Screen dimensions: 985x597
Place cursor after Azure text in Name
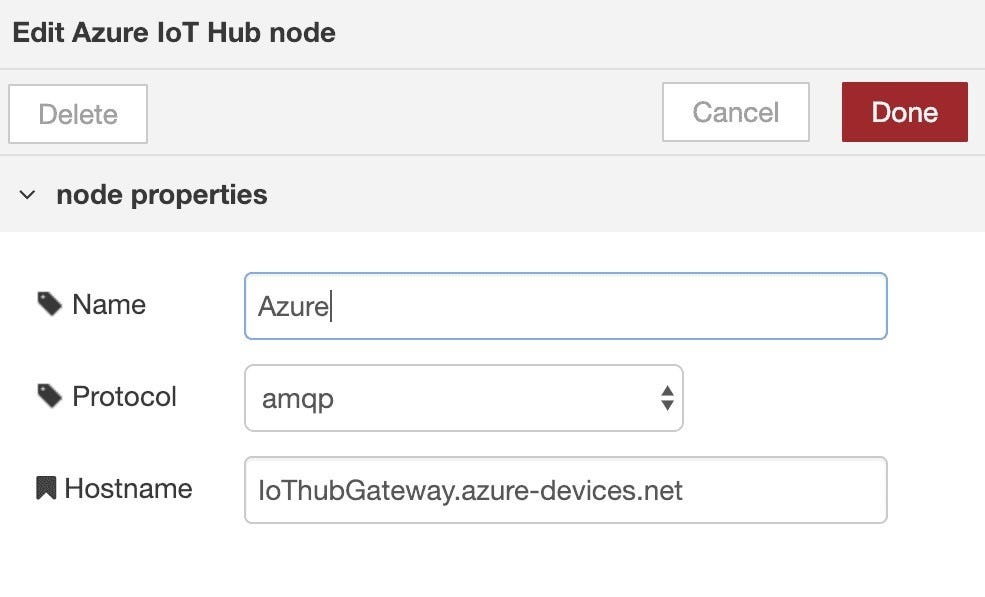(x=331, y=307)
